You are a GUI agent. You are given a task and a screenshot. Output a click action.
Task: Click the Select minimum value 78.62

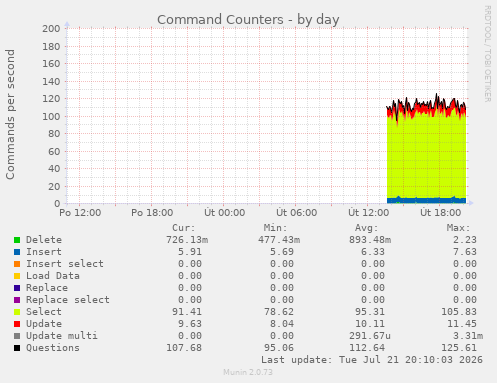pyautogui.click(x=279, y=312)
